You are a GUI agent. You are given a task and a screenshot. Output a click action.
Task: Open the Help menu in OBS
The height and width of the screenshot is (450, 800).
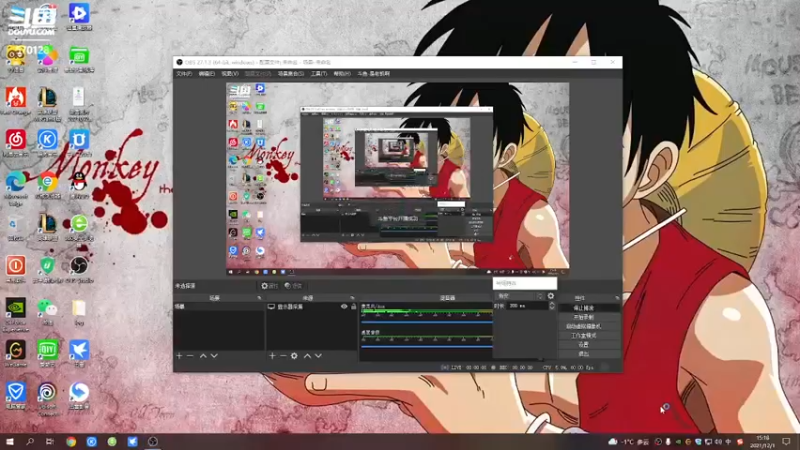[342, 74]
